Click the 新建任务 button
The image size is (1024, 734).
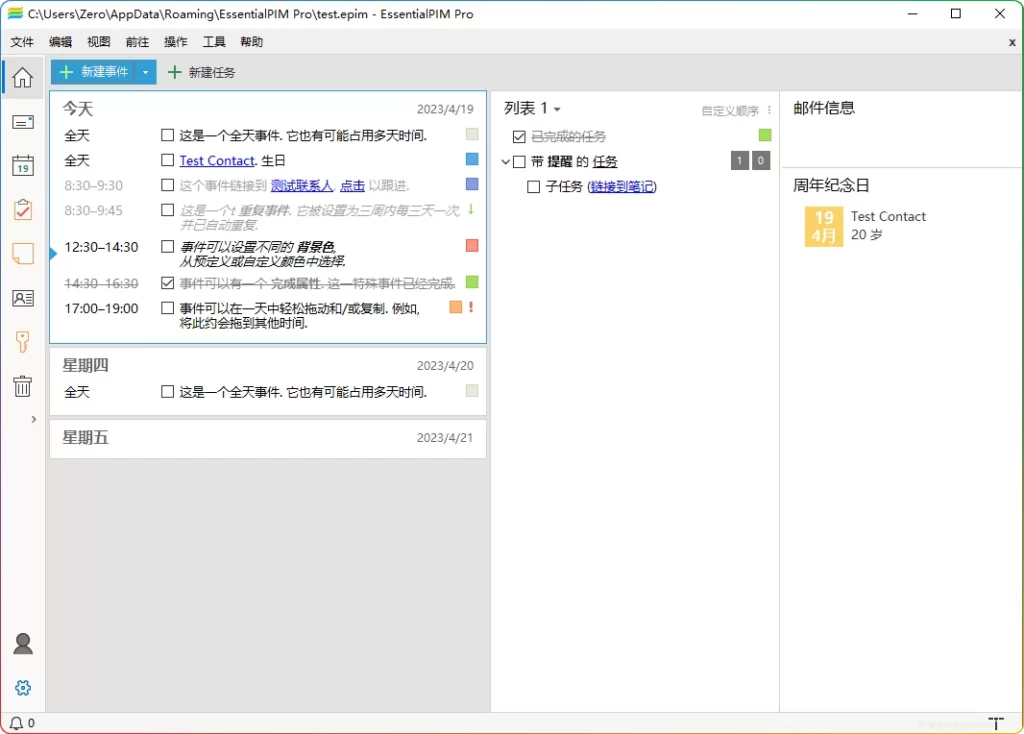[213, 71]
